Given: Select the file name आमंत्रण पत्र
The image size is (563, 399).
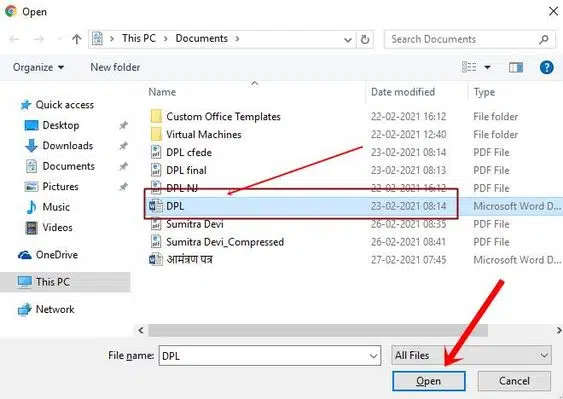Looking at the screenshot, I should tap(190, 260).
